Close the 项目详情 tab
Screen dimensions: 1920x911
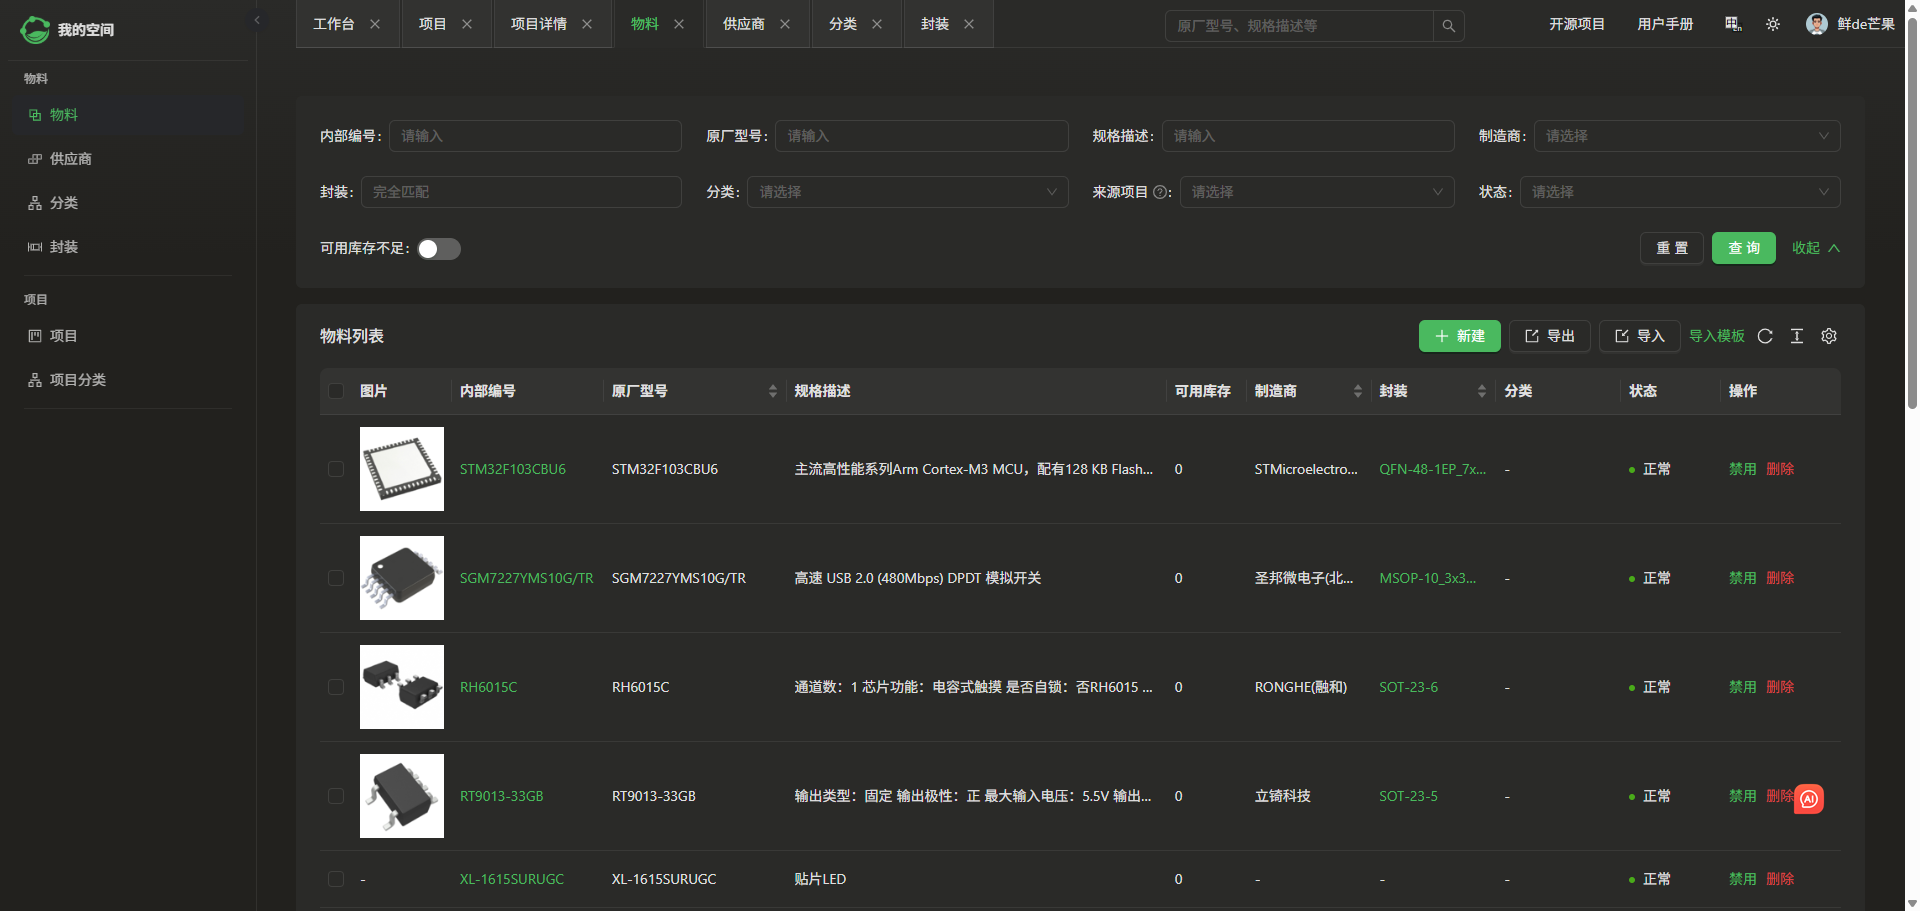(x=587, y=24)
